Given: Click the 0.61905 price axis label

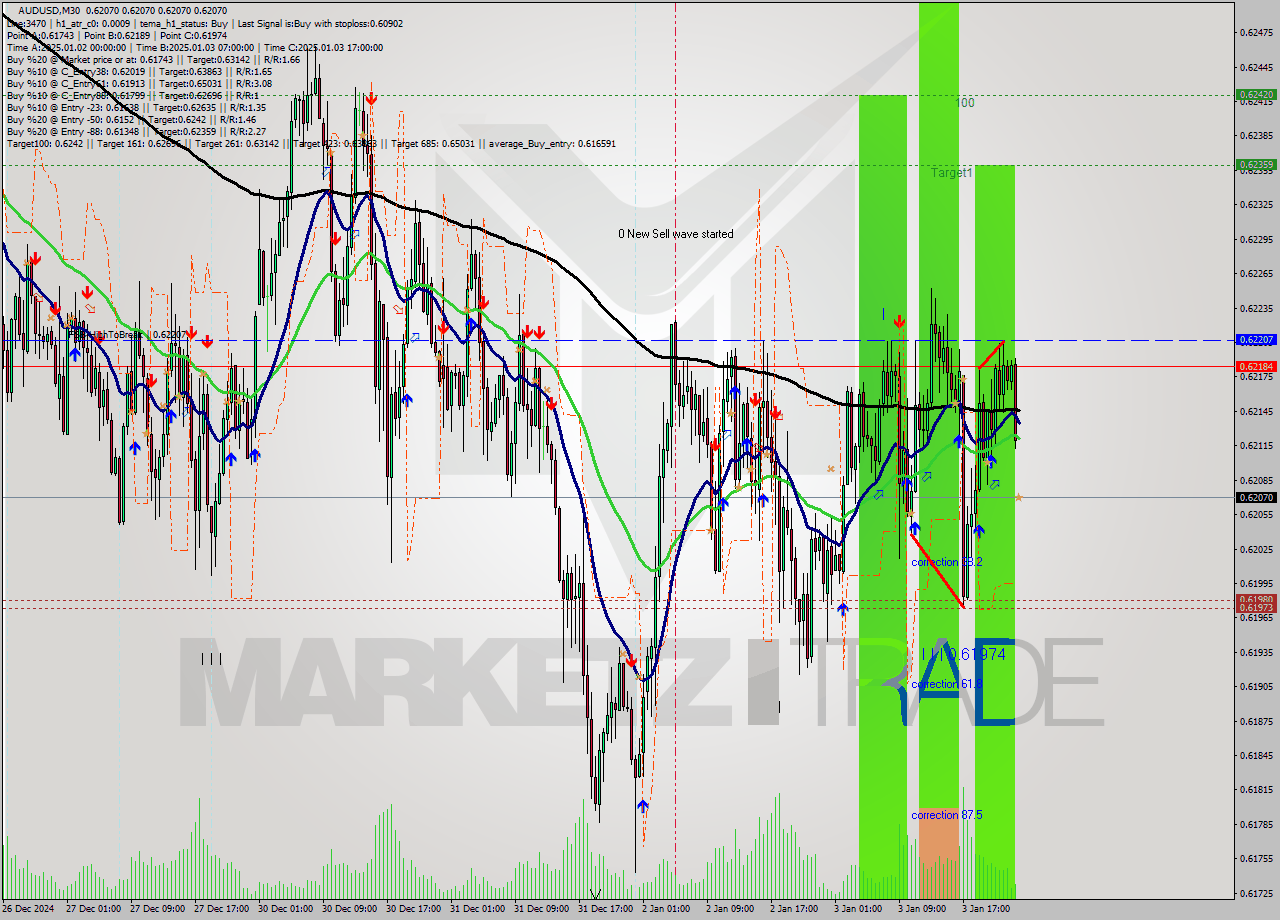Looking at the screenshot, I should (1256, 686).
